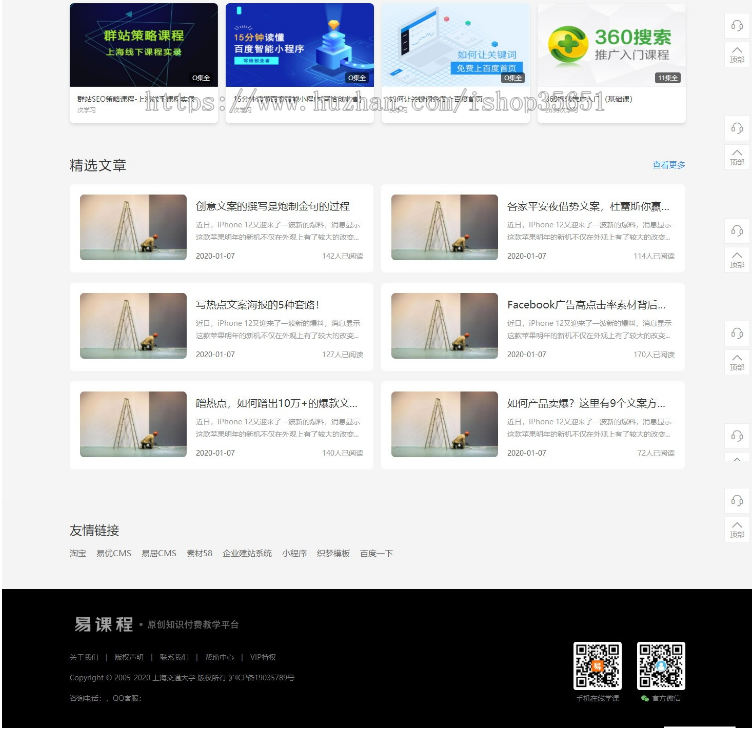This screenshot has width=752, height=729.
Task: Open article 如何产品卖爆？这里有9个文案方
Action: 586,403
